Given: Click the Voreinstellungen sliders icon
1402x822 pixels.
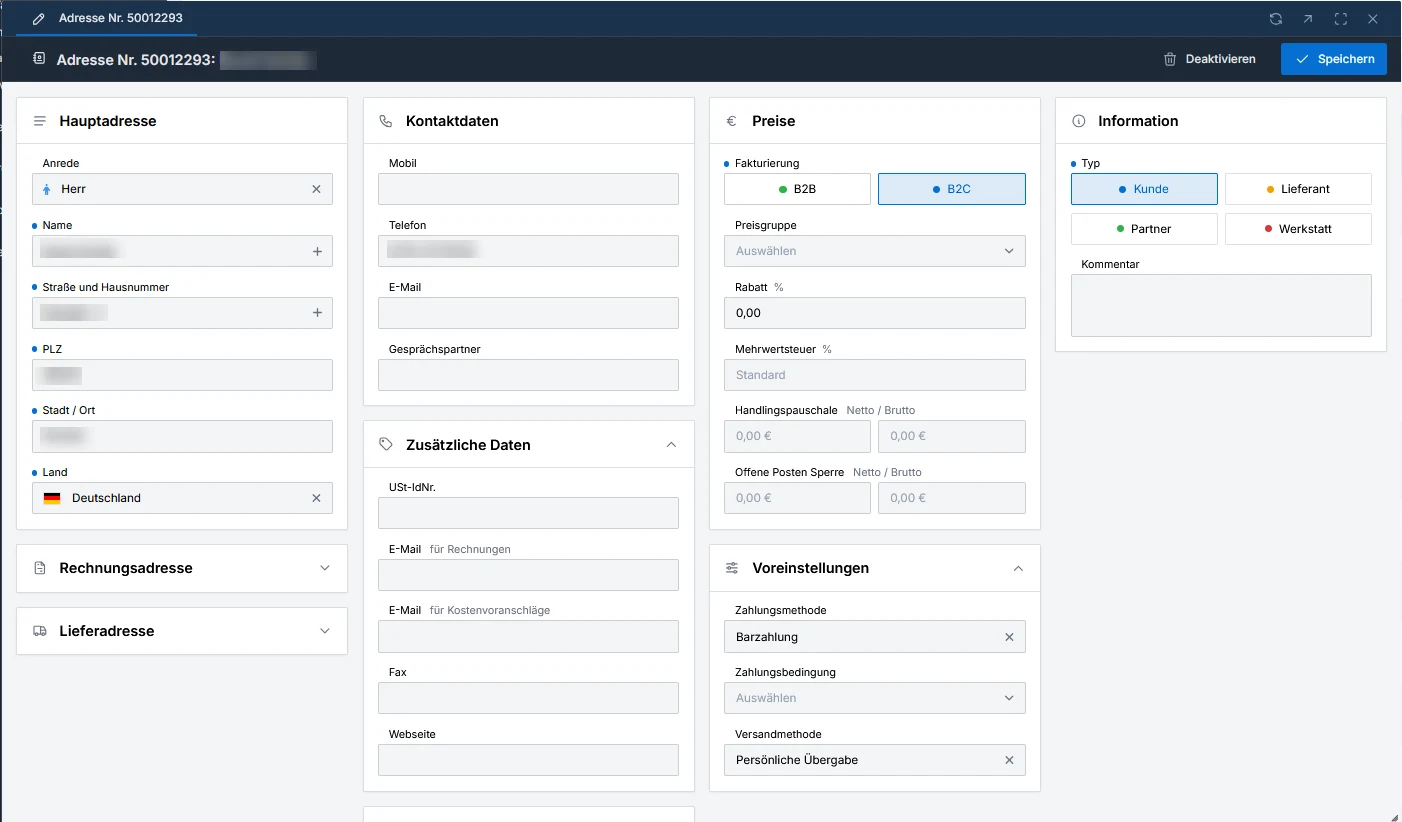Looking at the screenshot, I should 732,568.
